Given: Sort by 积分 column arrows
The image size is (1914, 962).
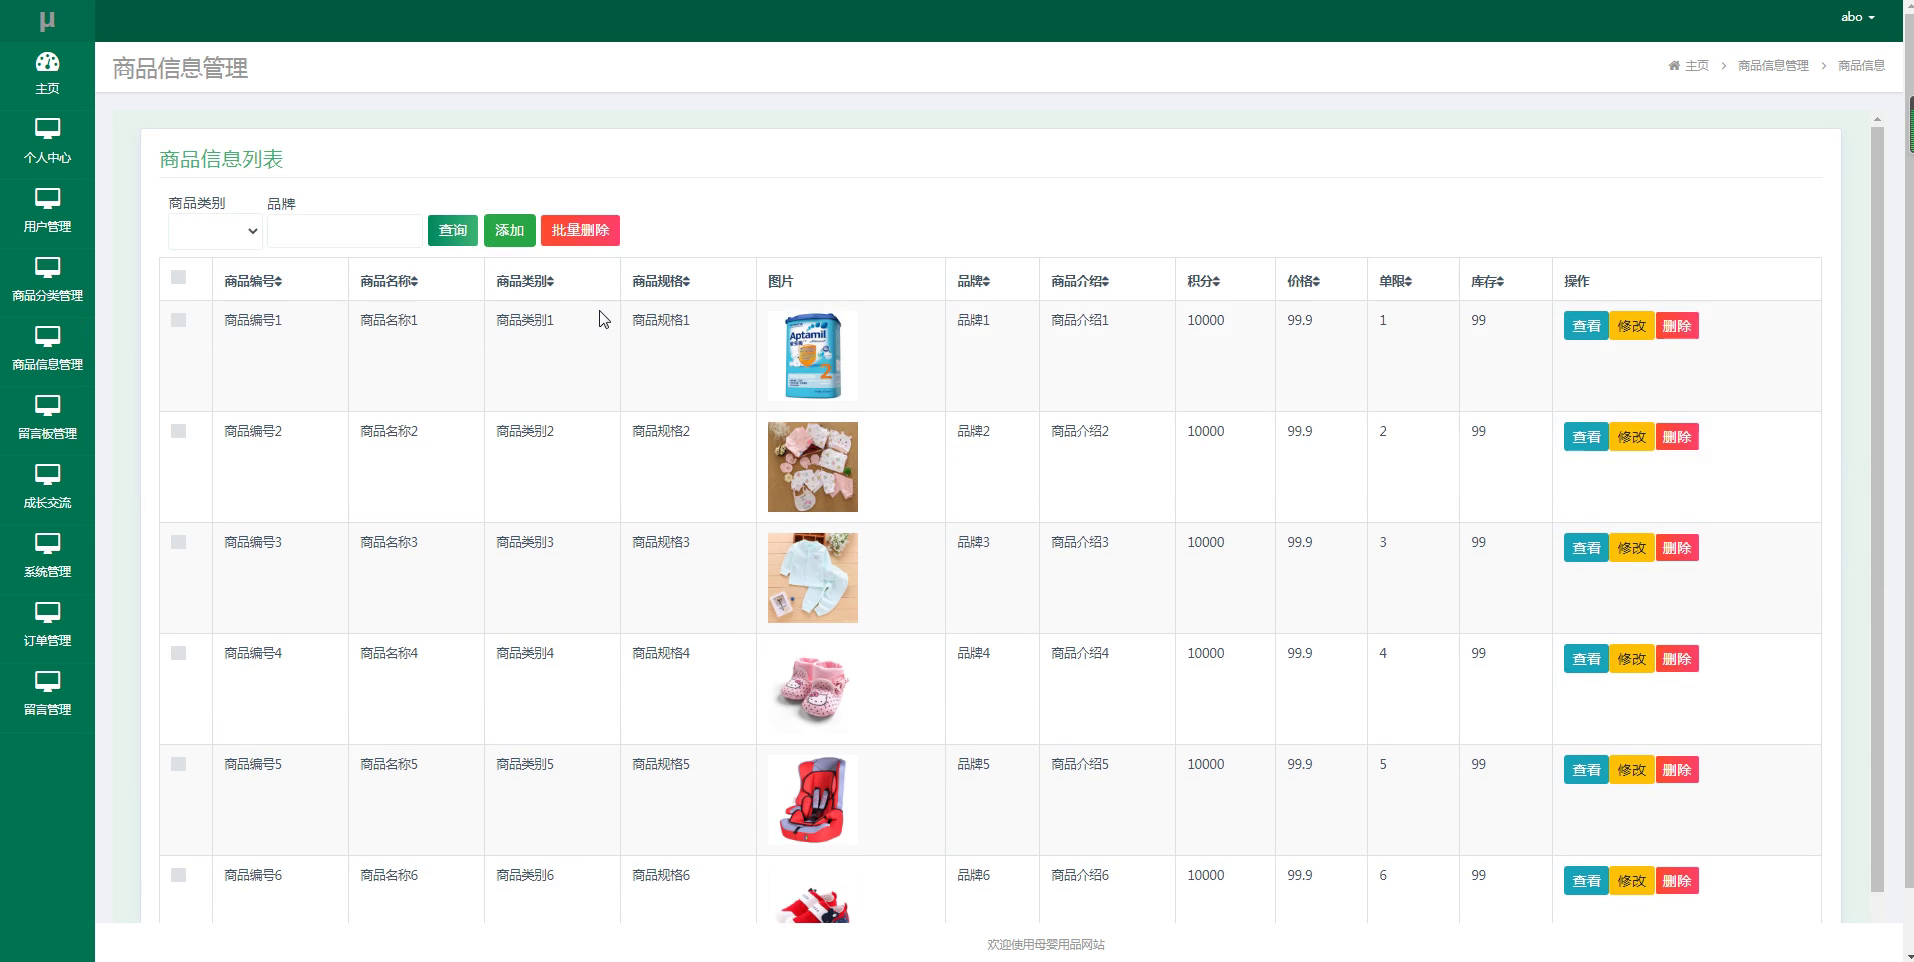Looking at the screenshot, I should (x=1216, y=282).
